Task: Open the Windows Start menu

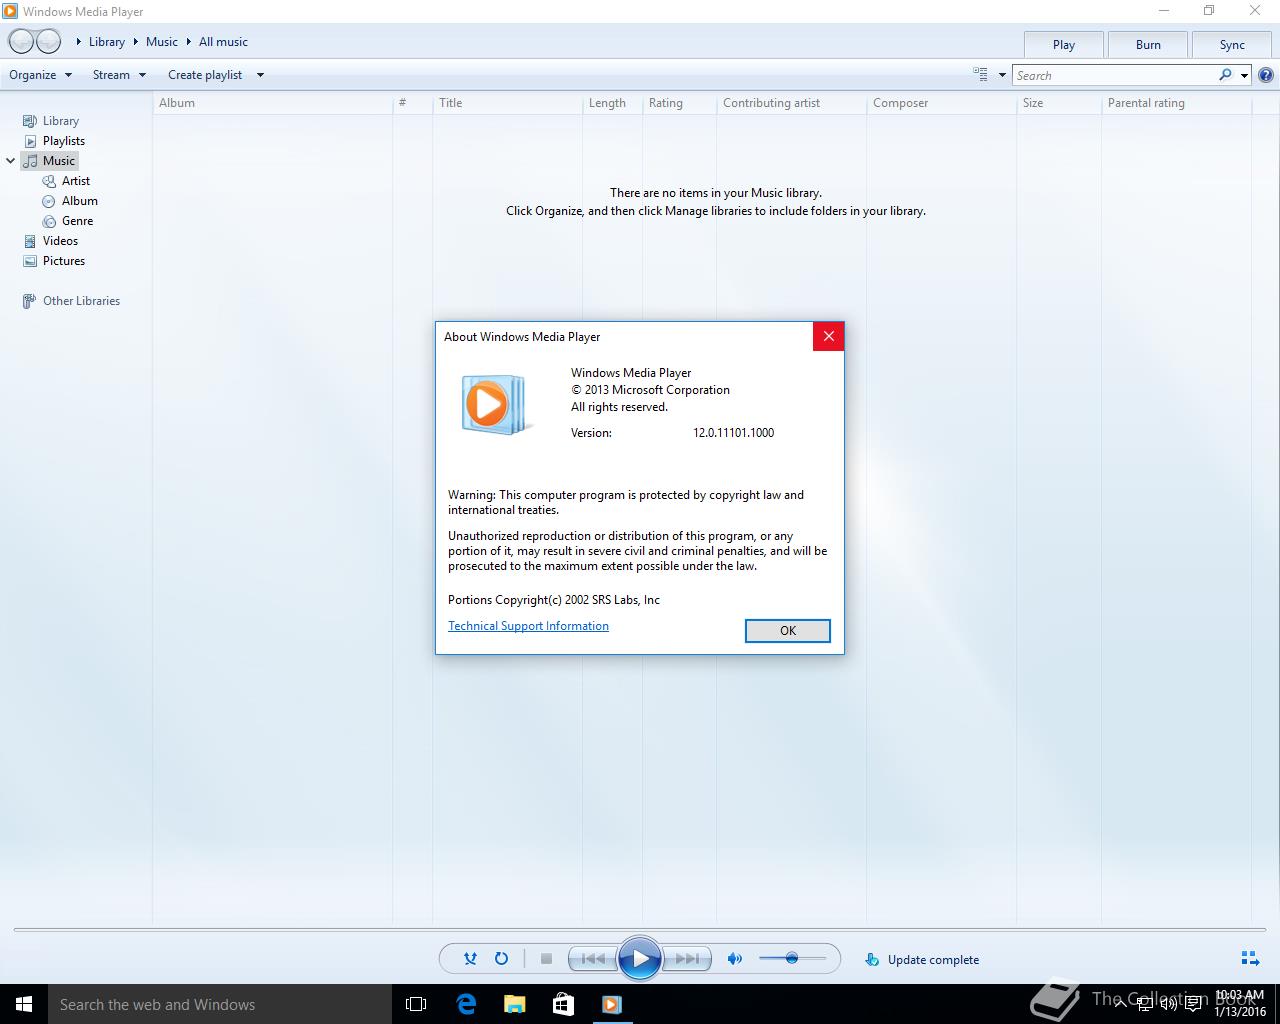Action: 24,1004
